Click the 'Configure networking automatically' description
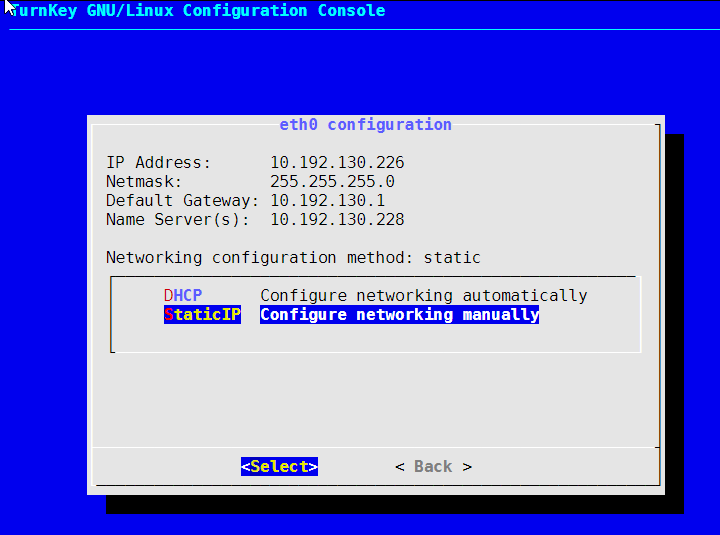 click(423, 295)
